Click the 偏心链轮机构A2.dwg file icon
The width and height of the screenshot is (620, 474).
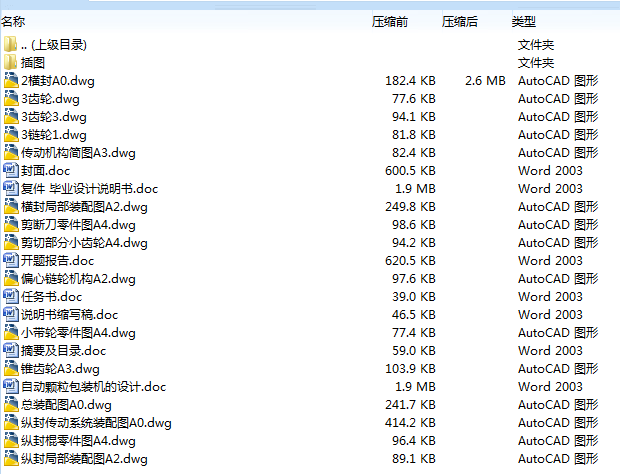(x=11, y=278)
